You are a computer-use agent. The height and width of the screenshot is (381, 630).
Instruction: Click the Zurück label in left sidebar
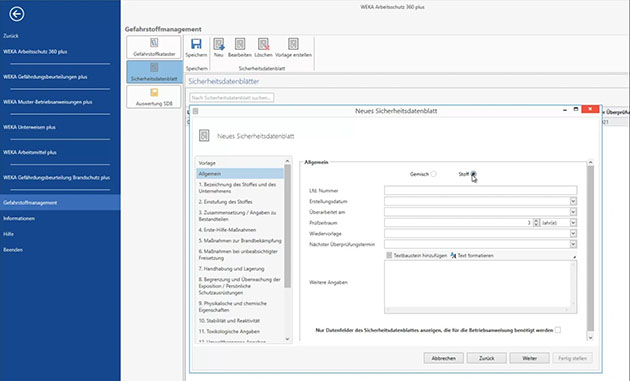click(x=11, y=36)
